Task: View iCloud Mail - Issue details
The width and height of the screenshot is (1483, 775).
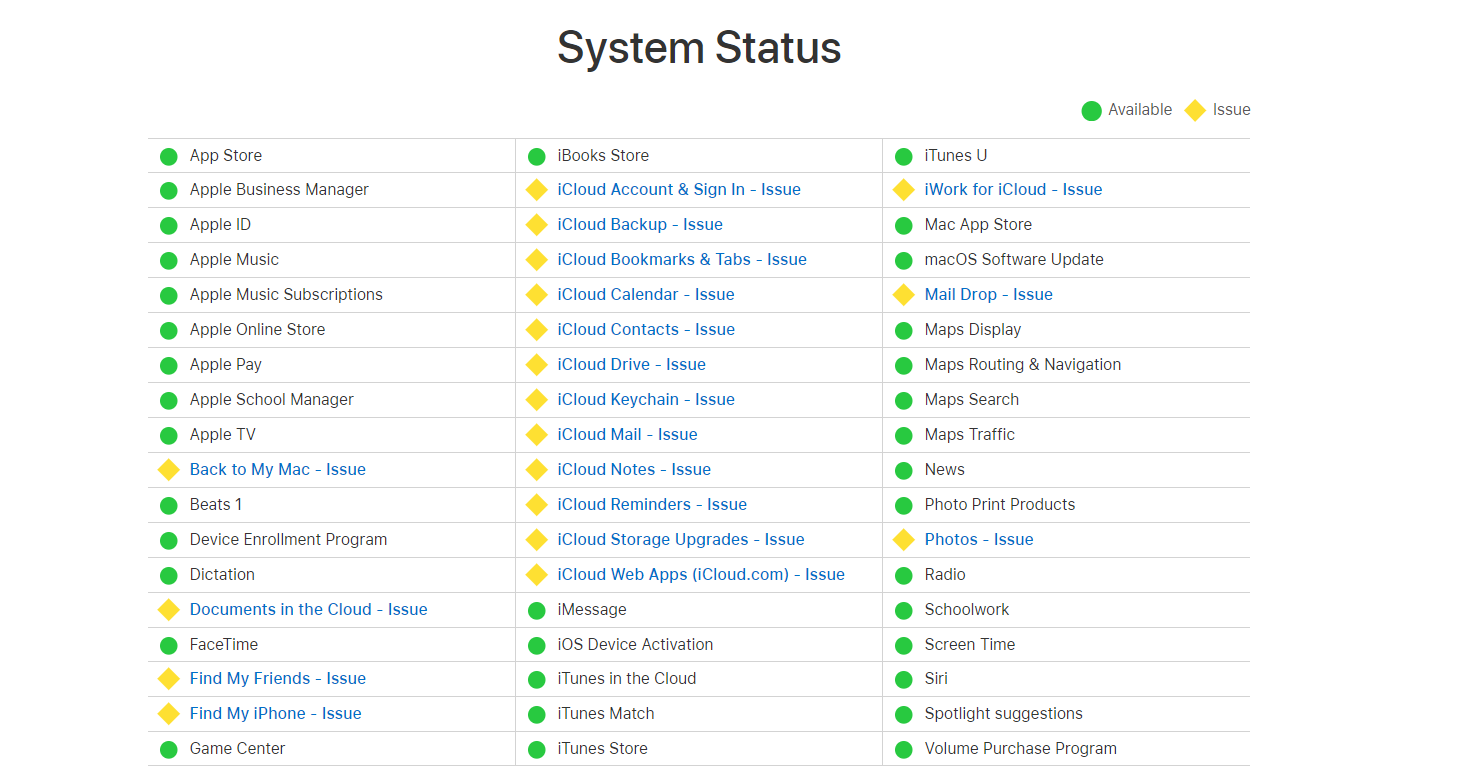Action: [628, 435]
